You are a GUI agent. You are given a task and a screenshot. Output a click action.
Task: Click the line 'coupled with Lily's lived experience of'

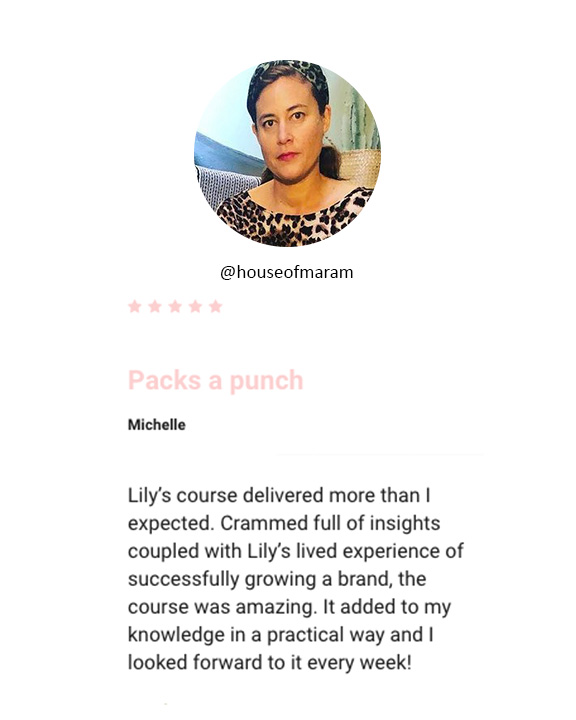[296, 551]
